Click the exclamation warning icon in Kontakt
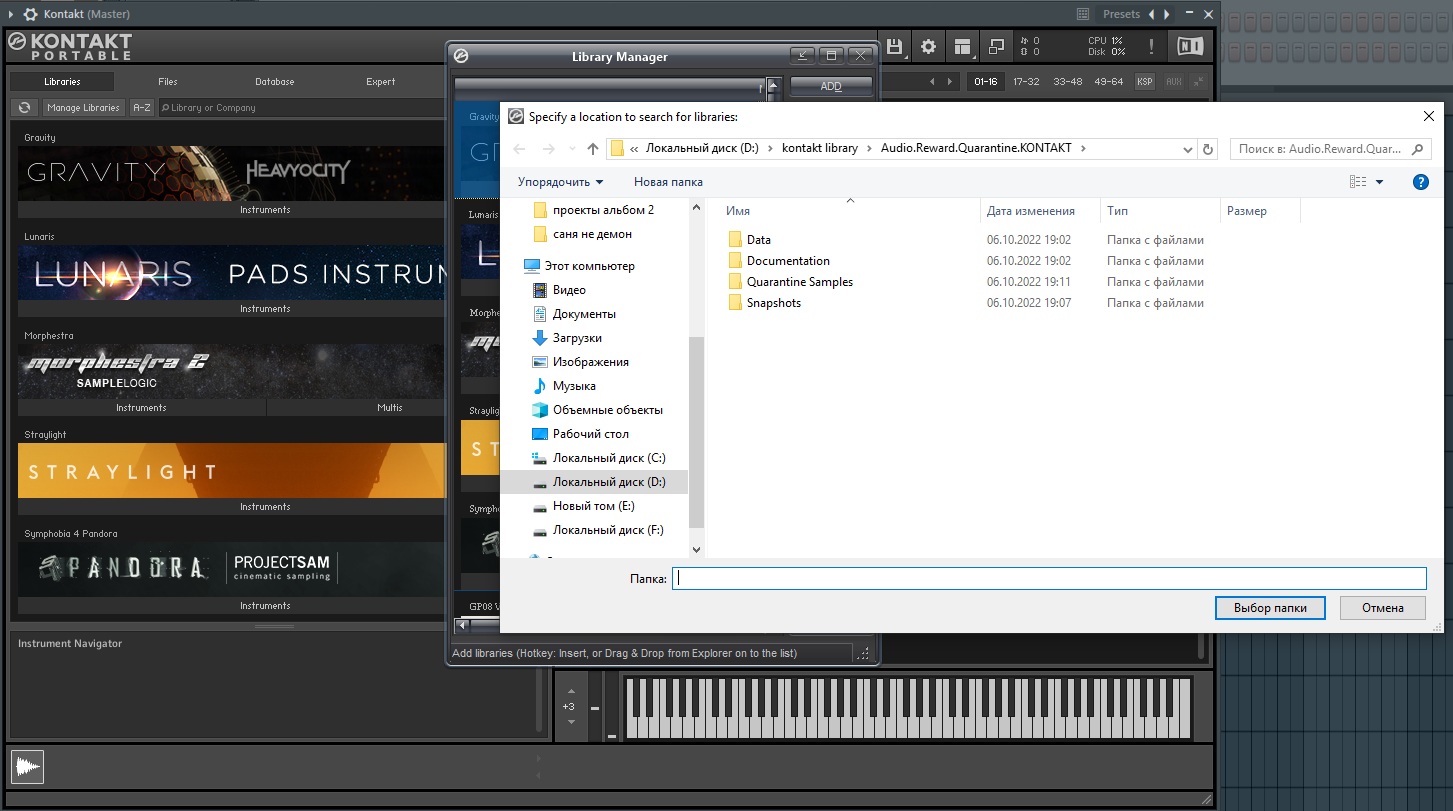The height and width of the screenshot is (811, 1453). click(x=1152, y=46)
